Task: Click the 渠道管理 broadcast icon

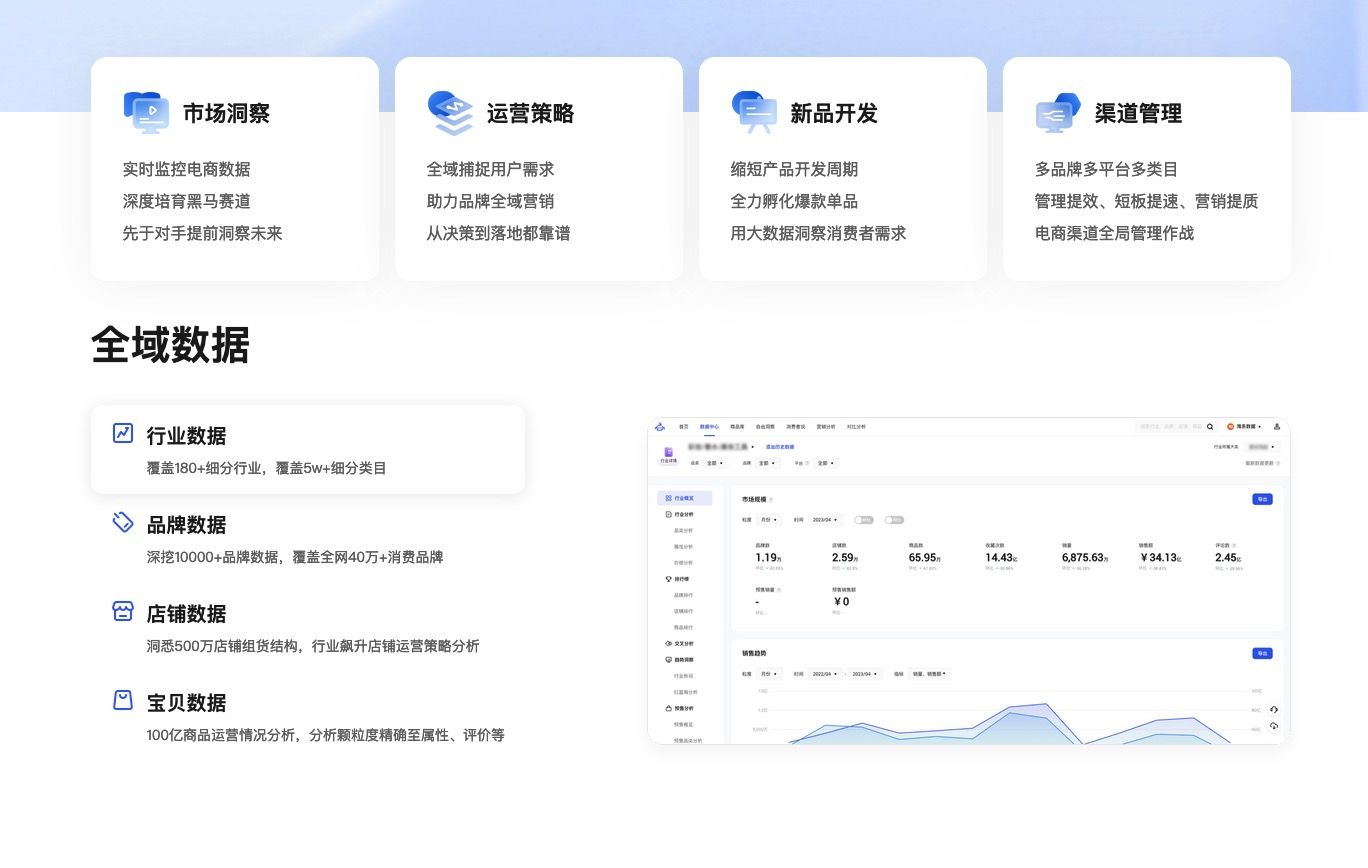Action: (1056, 112)
